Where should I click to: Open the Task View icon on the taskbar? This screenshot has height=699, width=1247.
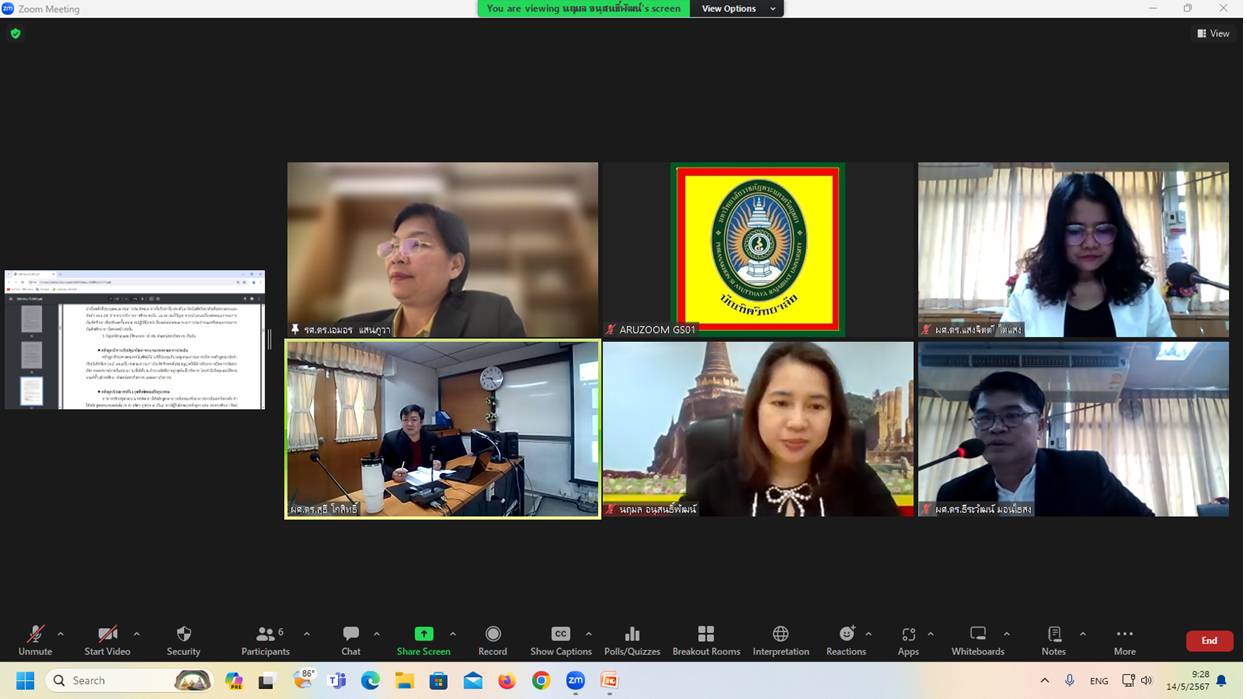267,681
